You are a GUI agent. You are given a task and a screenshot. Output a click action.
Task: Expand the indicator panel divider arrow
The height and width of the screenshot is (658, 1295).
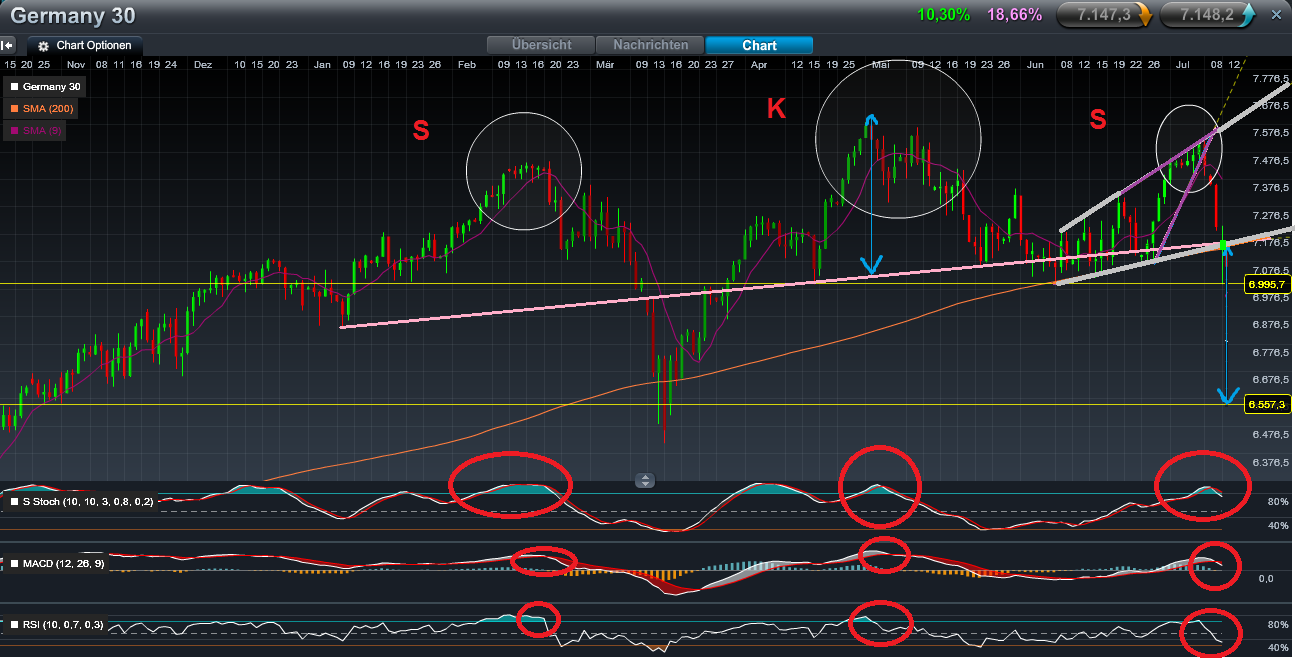pos(646,480)
